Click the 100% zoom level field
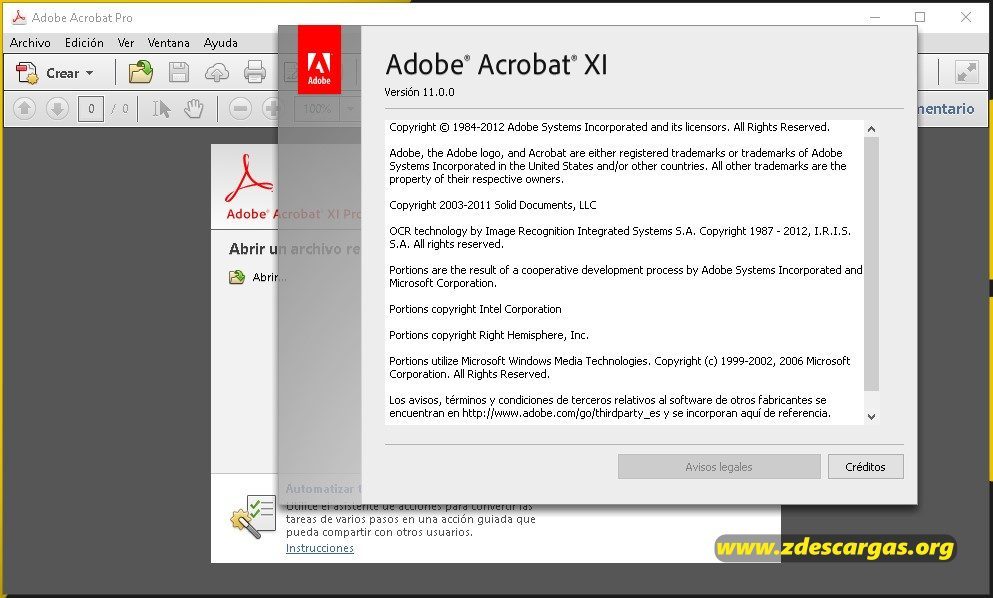The image size is (993, 598). 317,109
